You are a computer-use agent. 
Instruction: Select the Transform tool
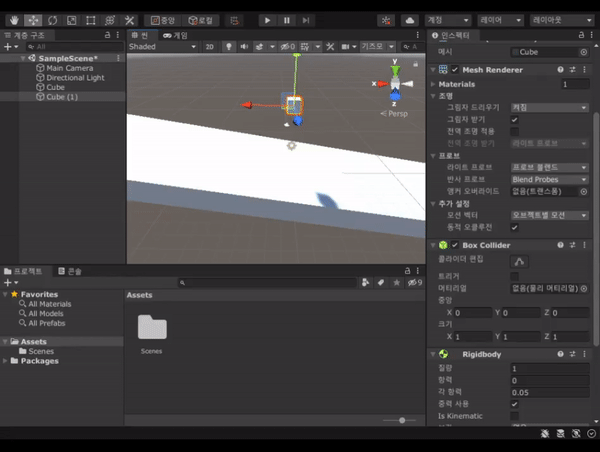[110, 20]
